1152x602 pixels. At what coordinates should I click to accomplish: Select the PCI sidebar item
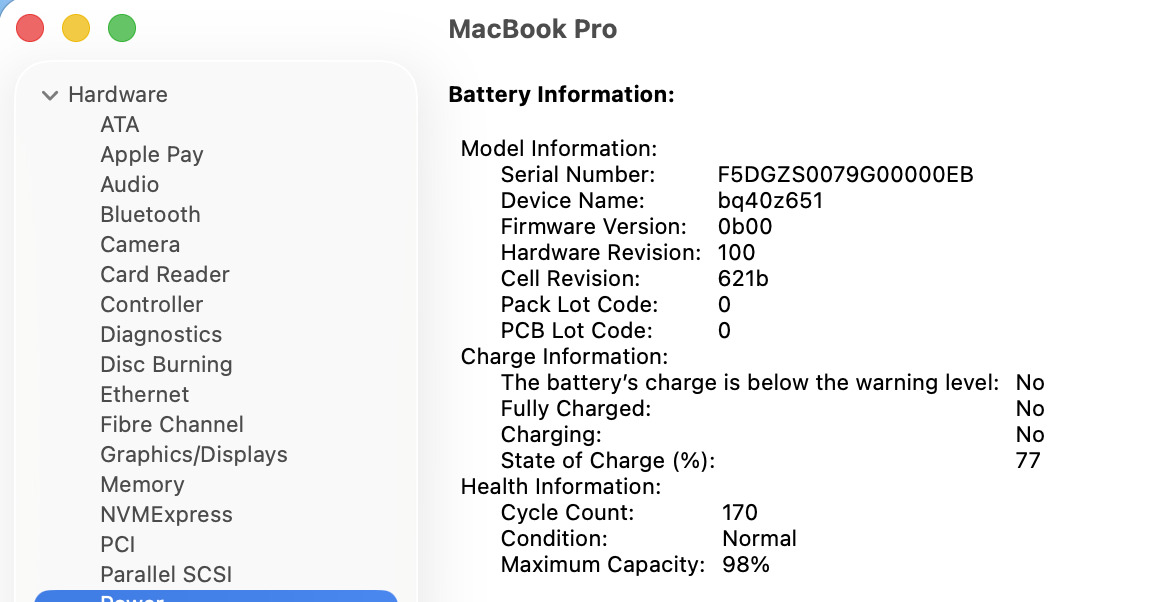(x=118, y=545)
